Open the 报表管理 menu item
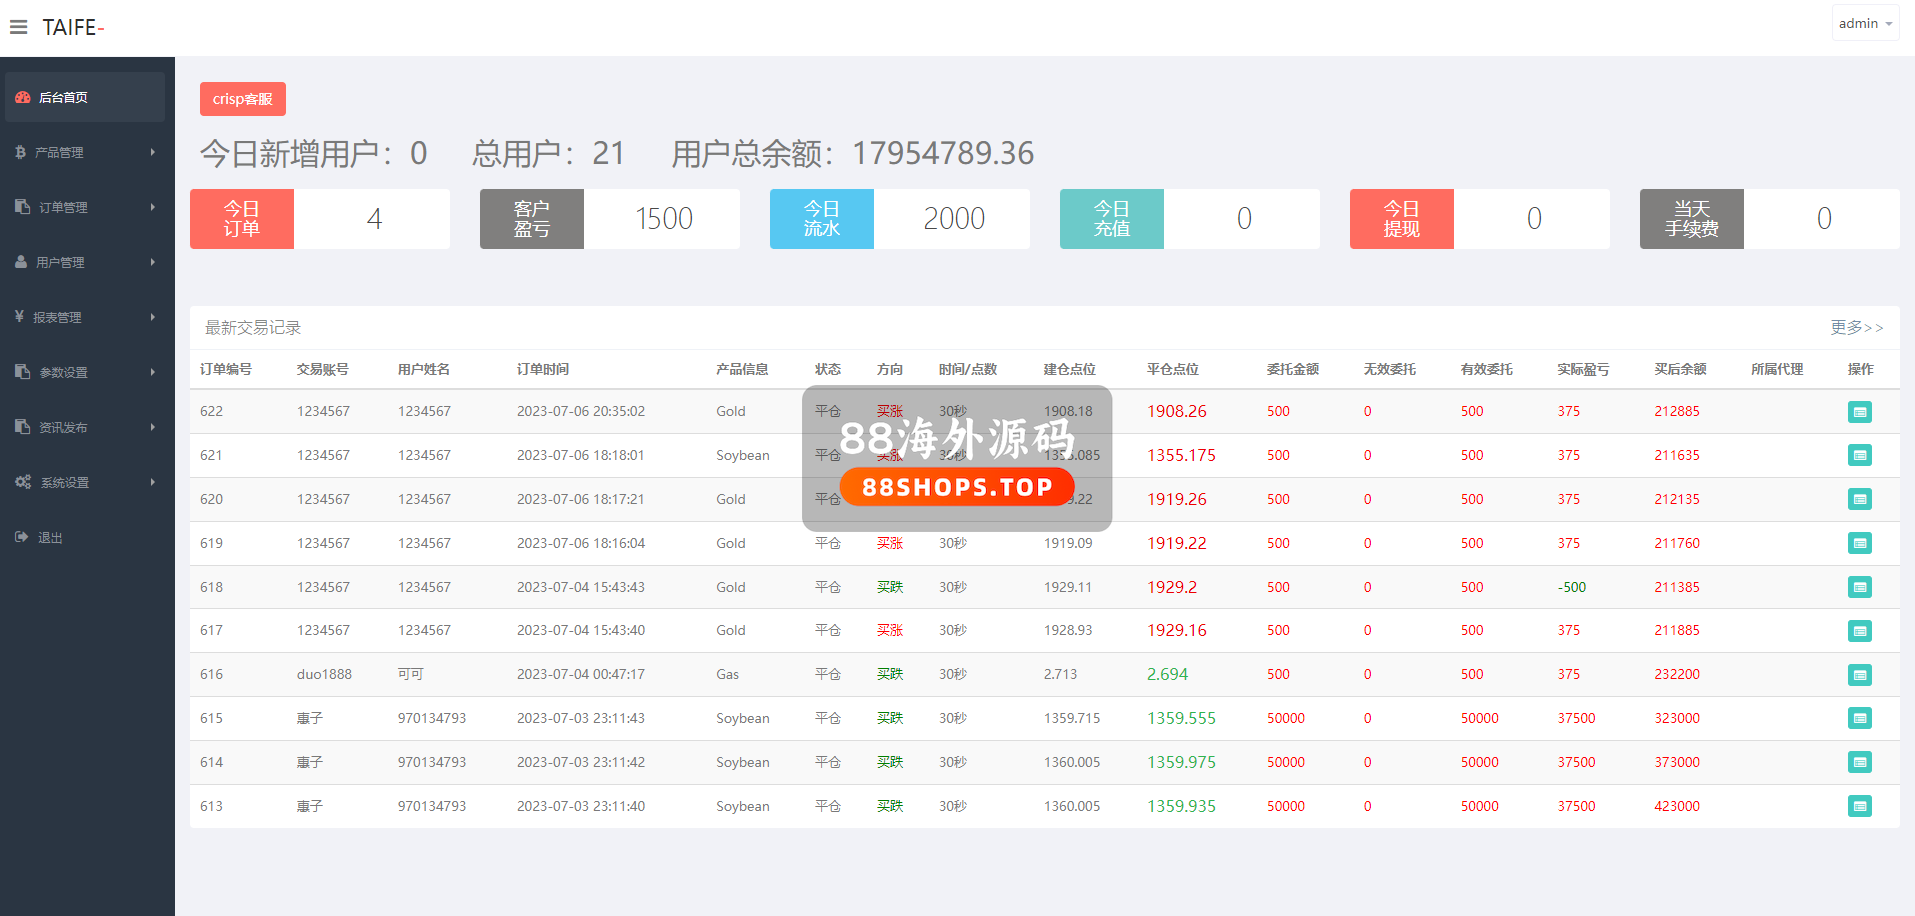 click(x=85, y=317)
